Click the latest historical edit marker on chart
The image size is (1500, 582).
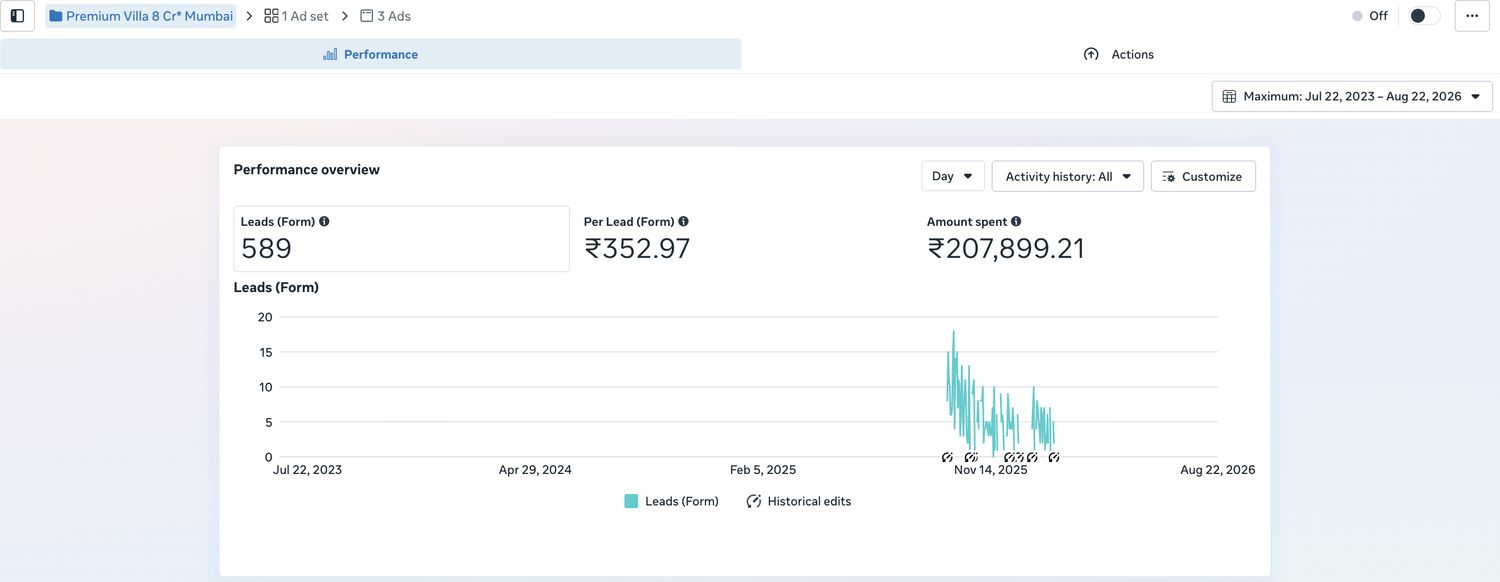point(1054,458)
